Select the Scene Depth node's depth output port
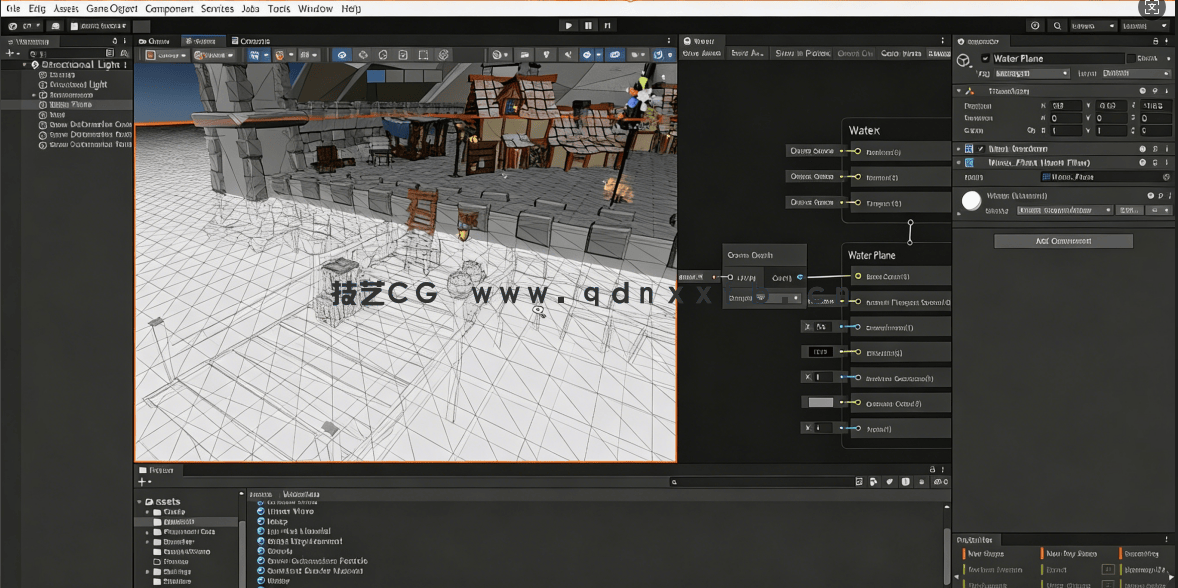Viewport: 1178px width, 588px height. coord(801,277)
